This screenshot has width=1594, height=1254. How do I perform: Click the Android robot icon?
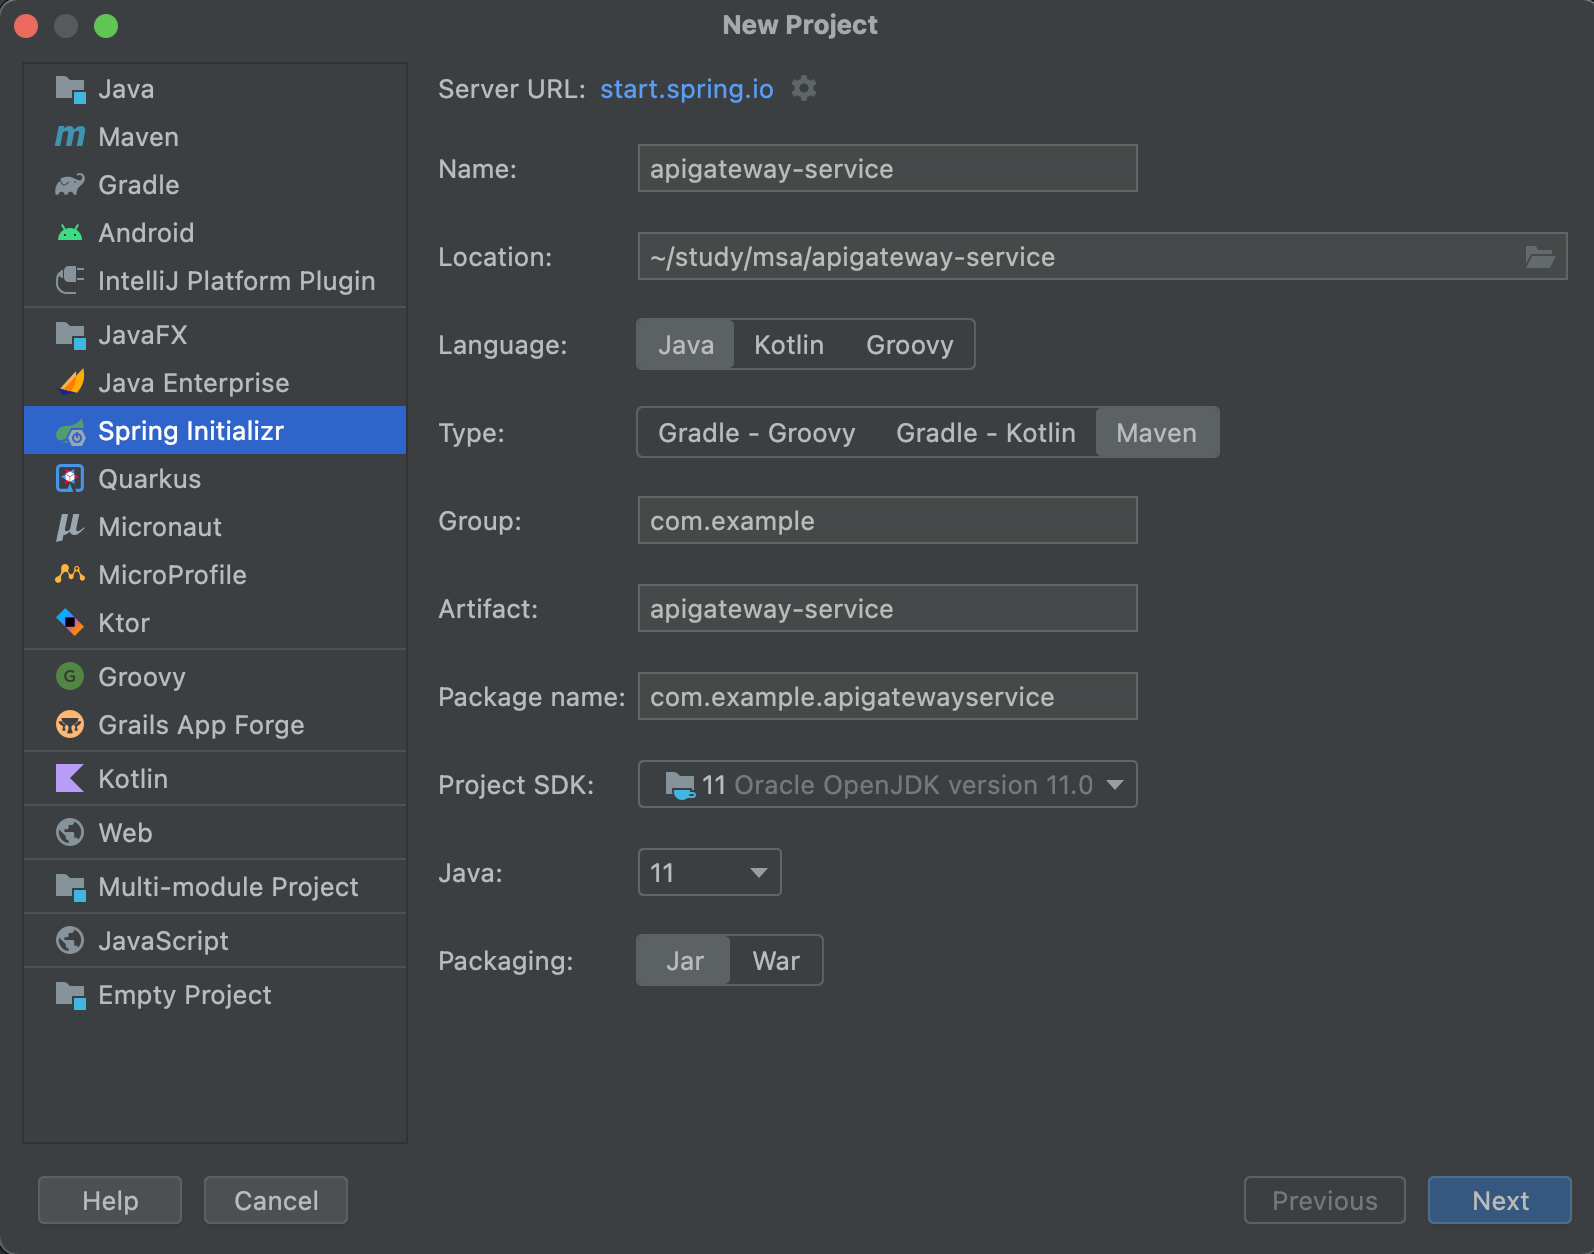(x=70, y=233)
